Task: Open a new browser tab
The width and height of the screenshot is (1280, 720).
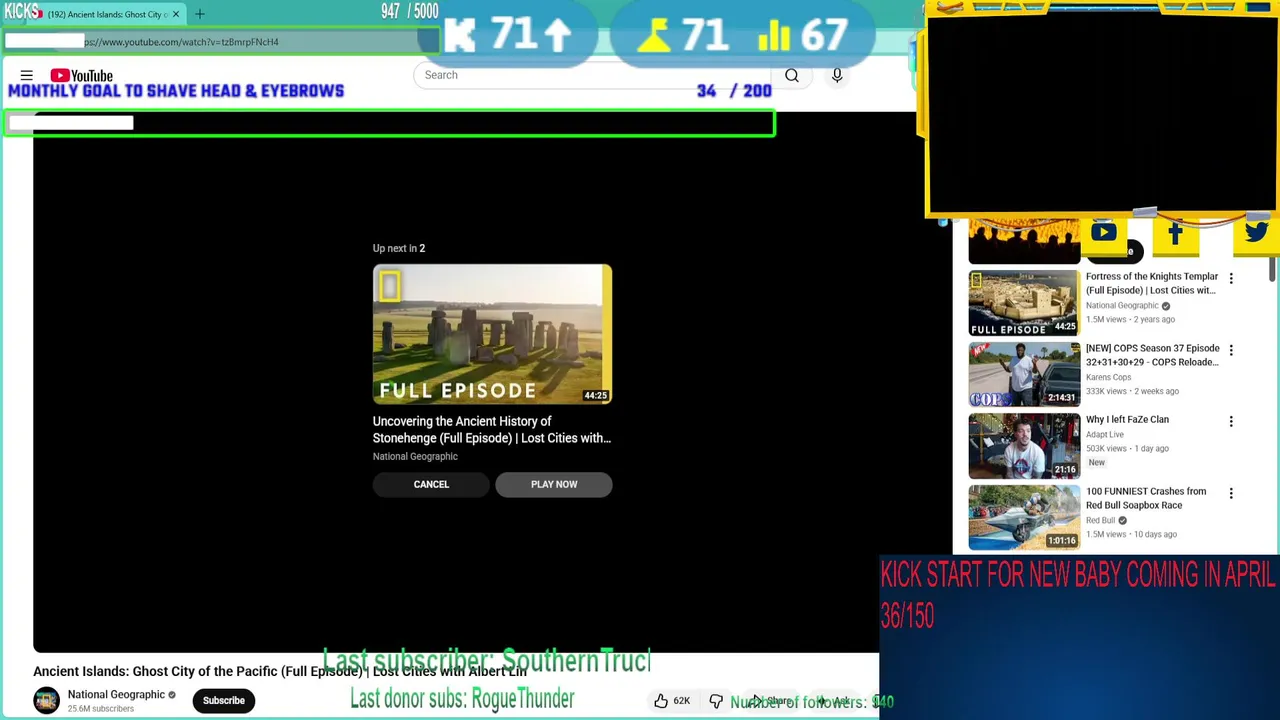Action: [199, 14]
